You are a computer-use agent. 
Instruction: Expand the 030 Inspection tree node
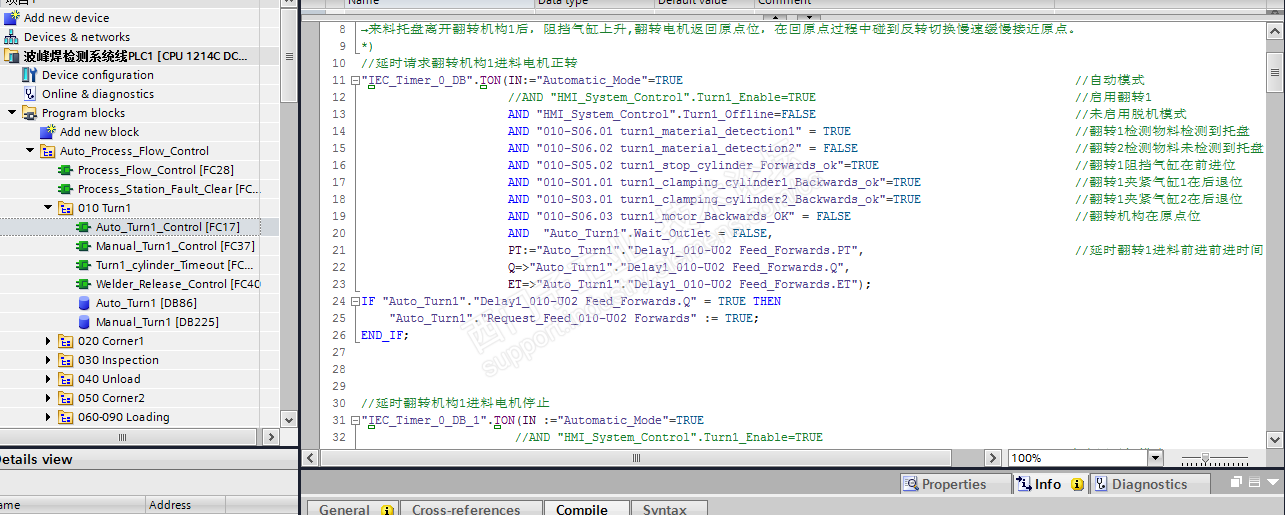48,360
